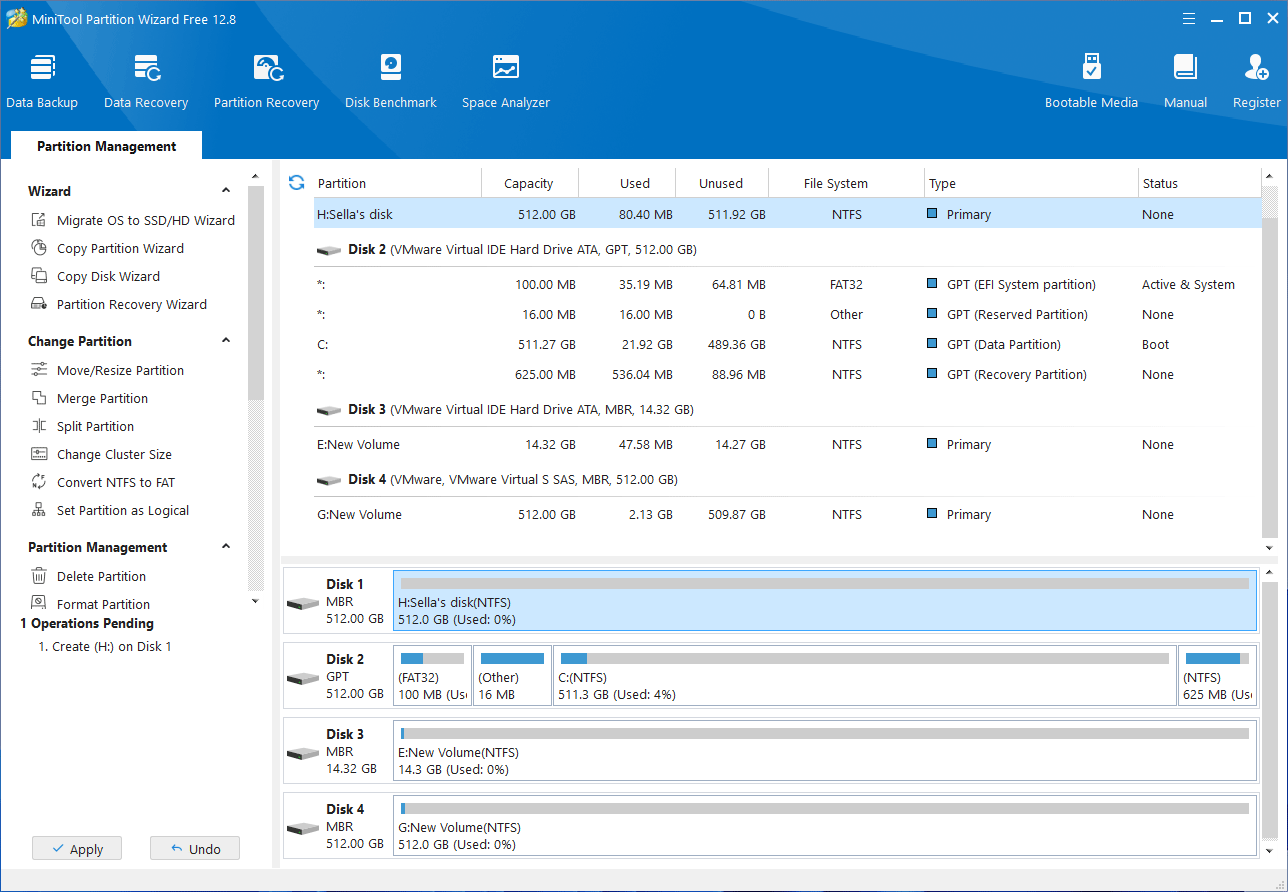Launch the Copy Partition Wizard
The image size is (1288, 892).
(107, 248)
